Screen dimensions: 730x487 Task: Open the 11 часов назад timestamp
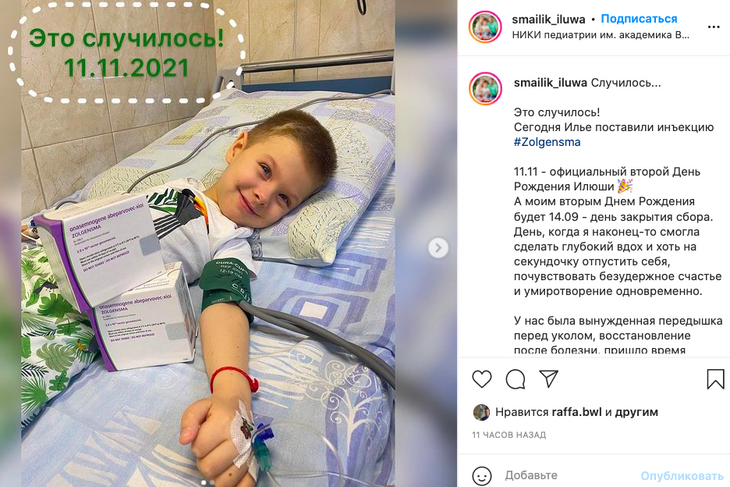(x=509, y=435)
